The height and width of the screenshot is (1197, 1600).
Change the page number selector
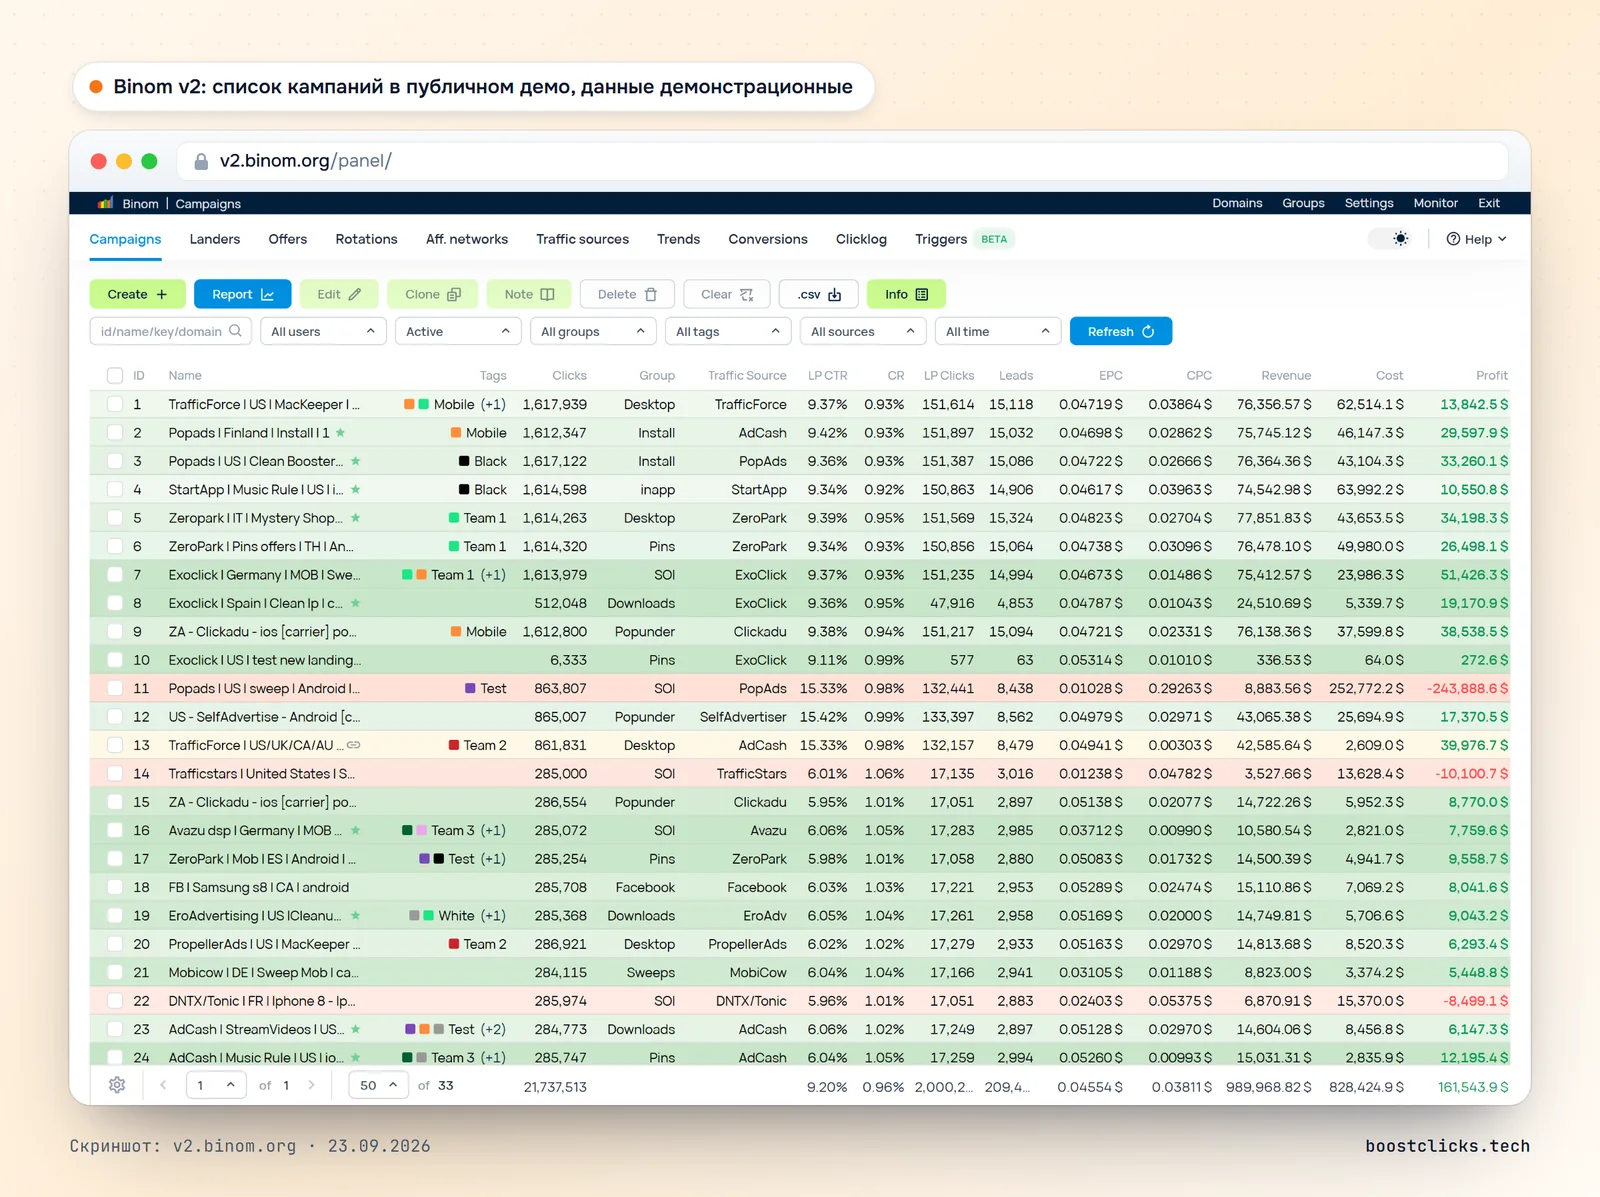216,1085
